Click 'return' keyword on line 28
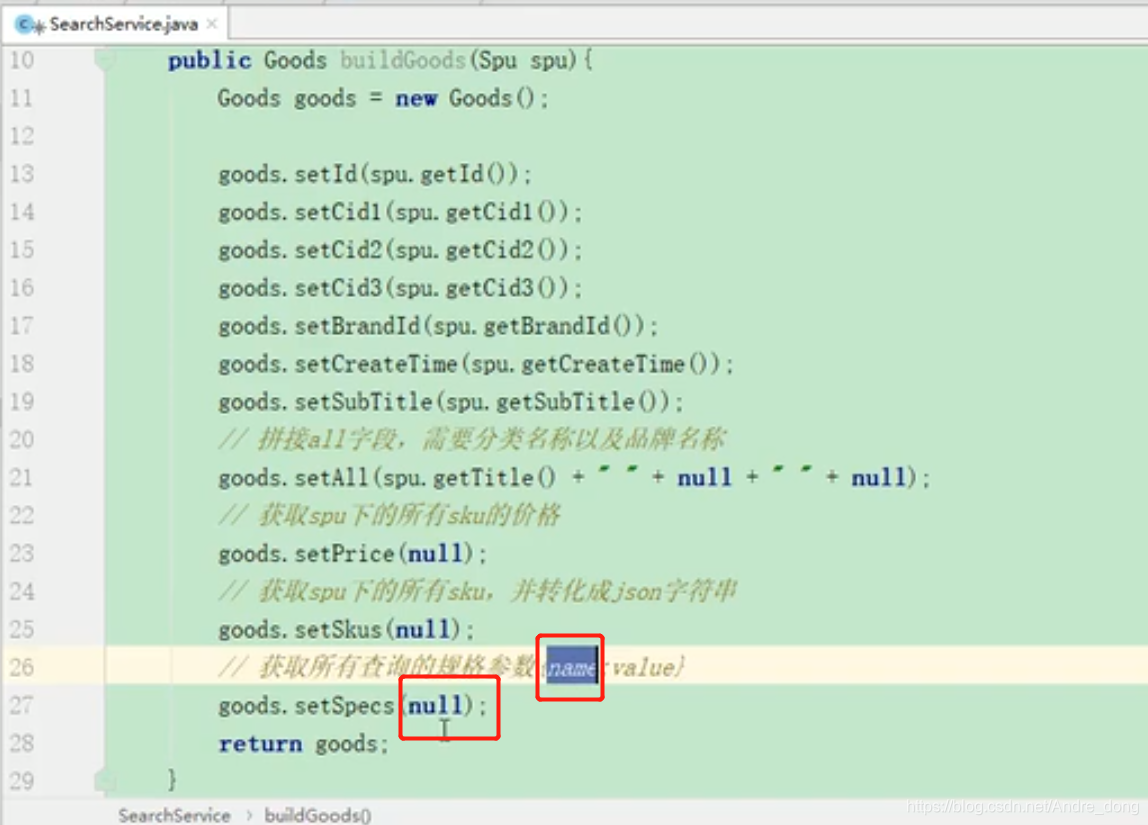 260,744
